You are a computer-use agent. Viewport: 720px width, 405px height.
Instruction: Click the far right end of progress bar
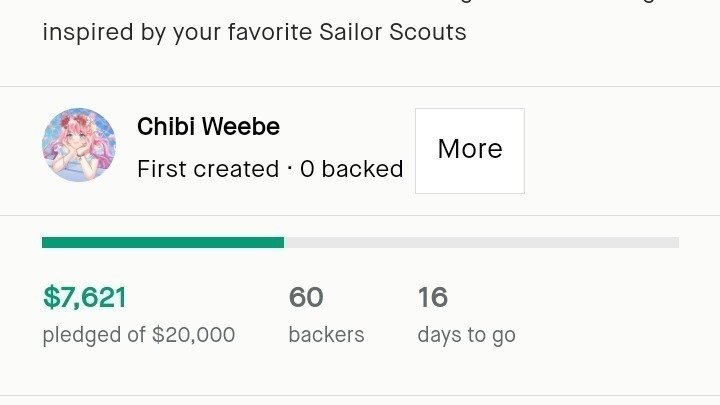(x=674, y=242)
